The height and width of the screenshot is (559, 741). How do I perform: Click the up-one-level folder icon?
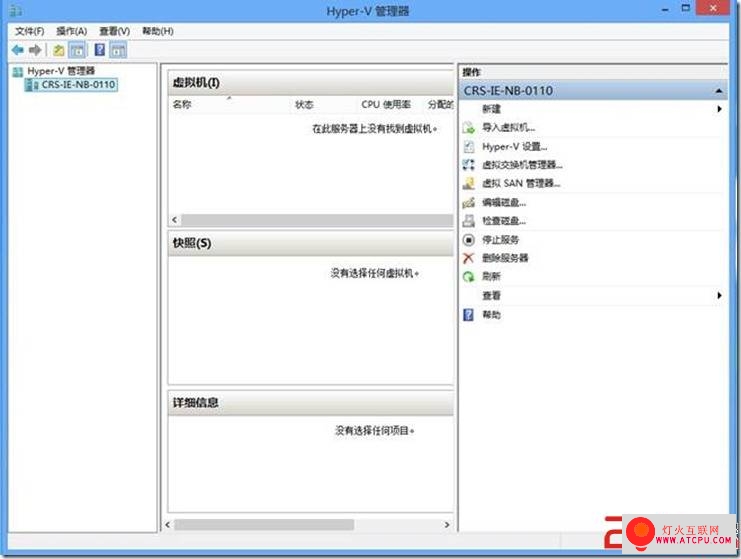59,50
